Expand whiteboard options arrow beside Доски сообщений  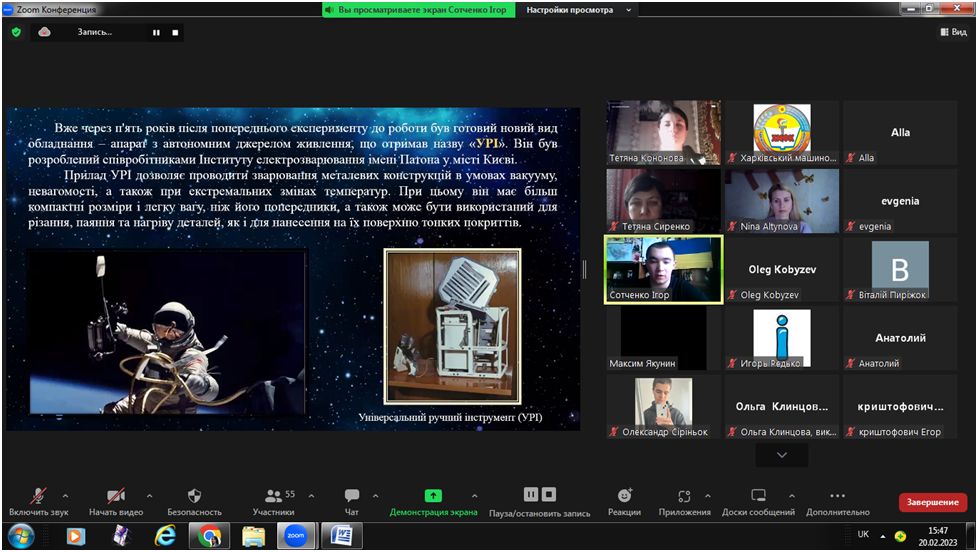pos(792,496)
